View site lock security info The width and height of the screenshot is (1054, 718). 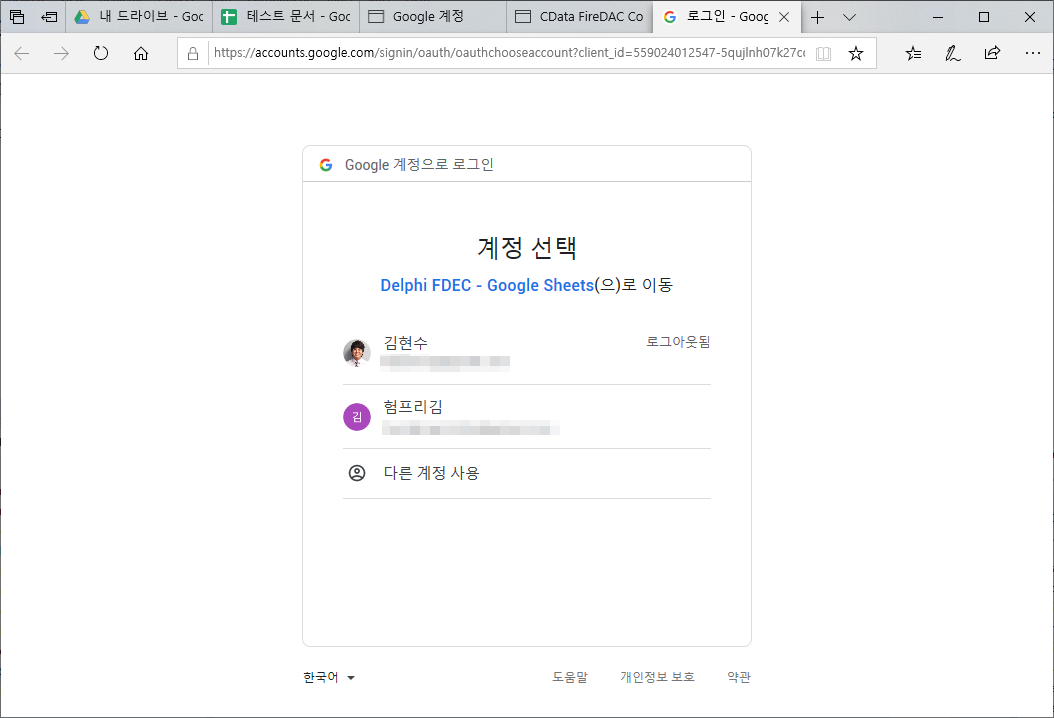(x=193, y=53)
